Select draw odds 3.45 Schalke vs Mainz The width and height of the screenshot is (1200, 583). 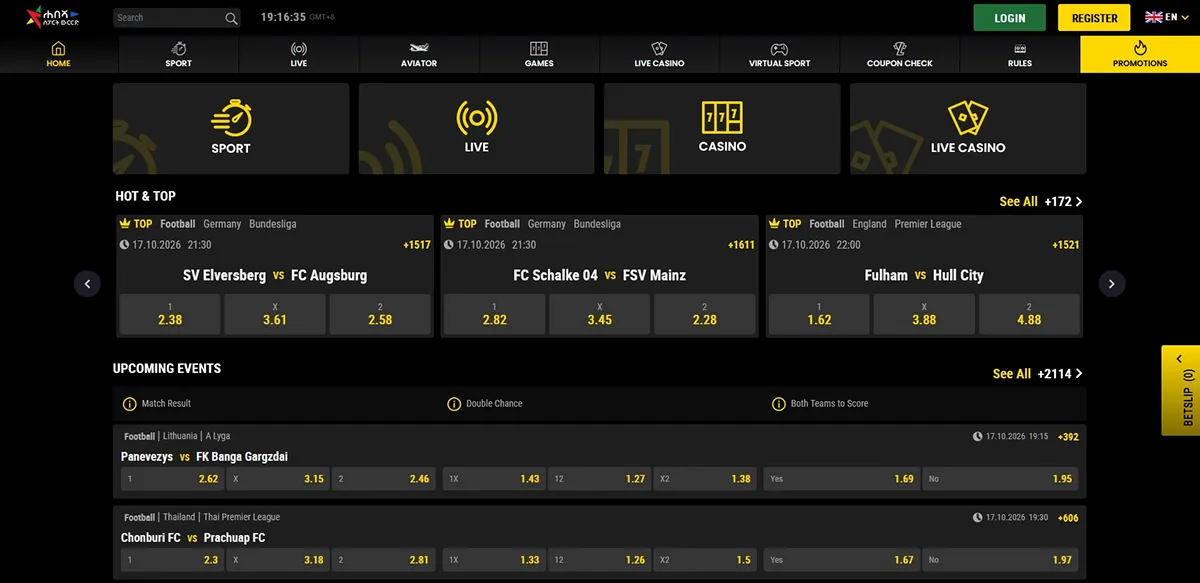click(599, 314)
